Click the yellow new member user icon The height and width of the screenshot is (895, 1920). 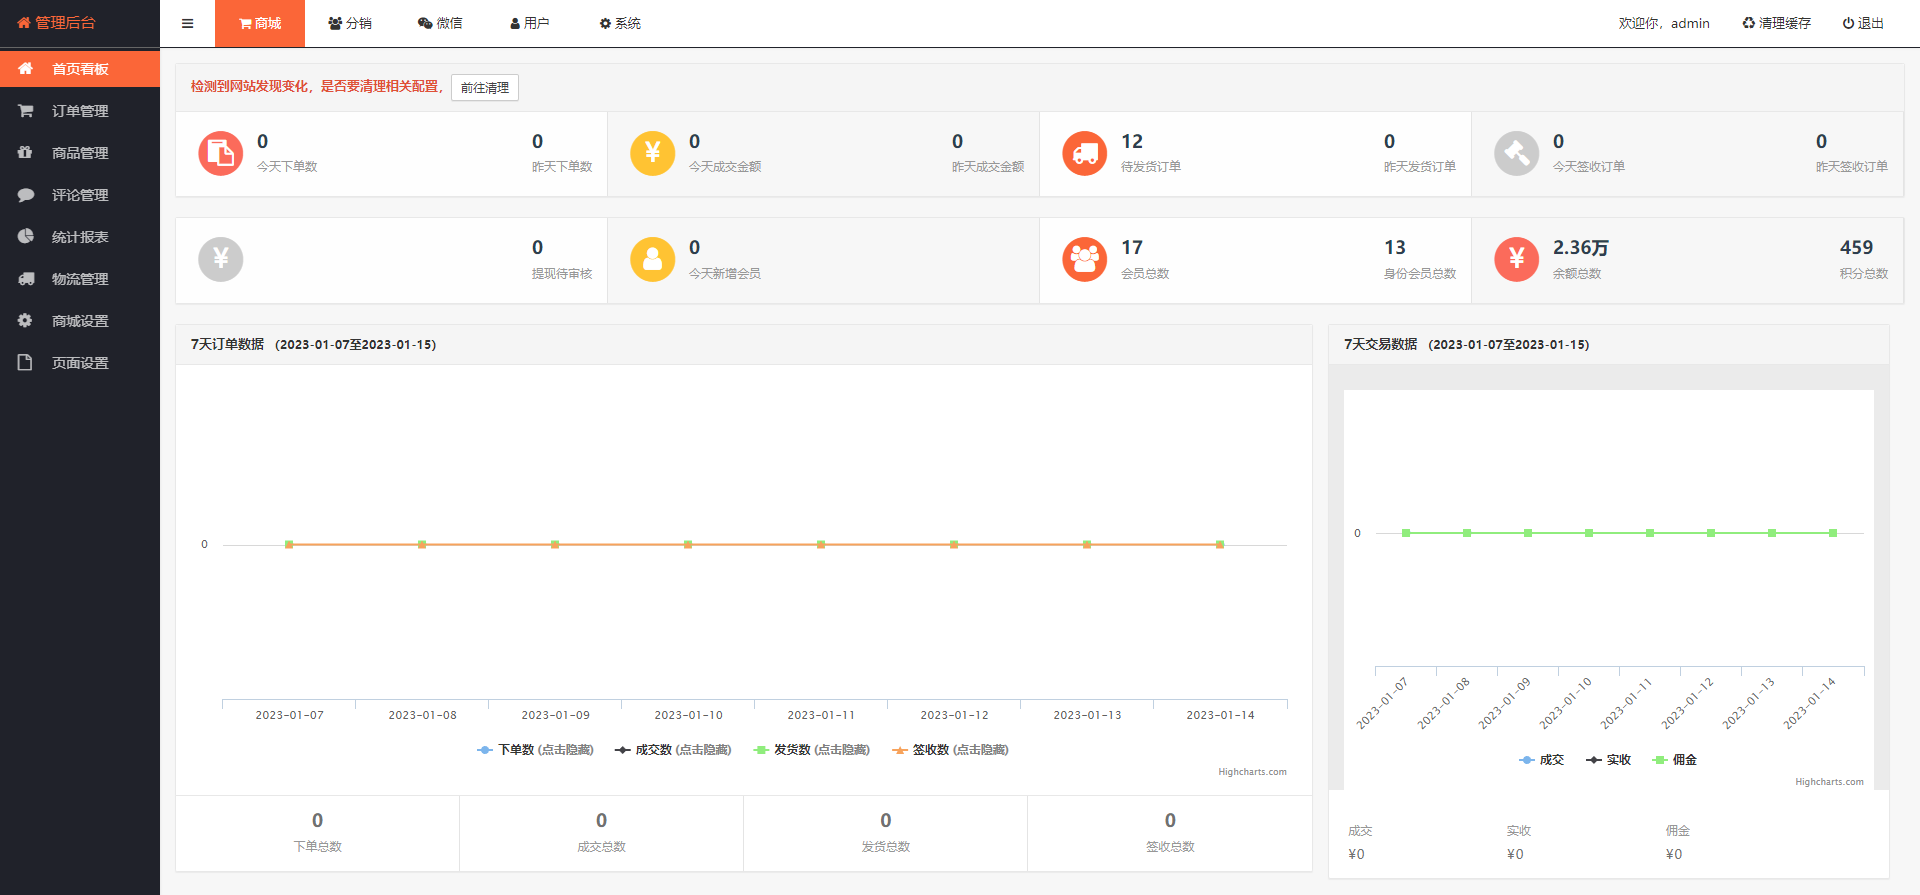click(652, 259)
